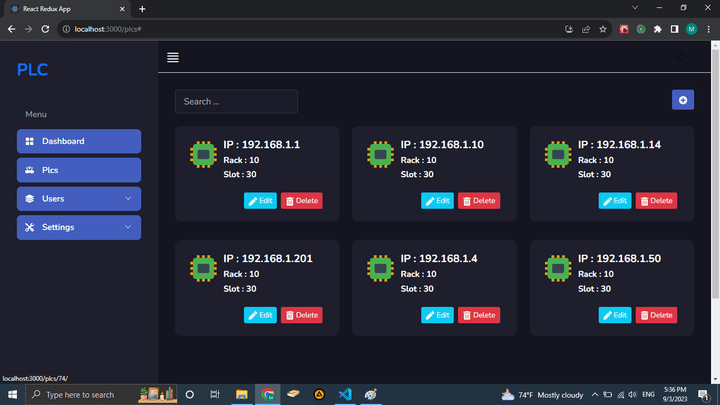Open Task View on taskbar
Viewport: 720px width, 405px height.
pyautogui.click(x=214, y=394)
